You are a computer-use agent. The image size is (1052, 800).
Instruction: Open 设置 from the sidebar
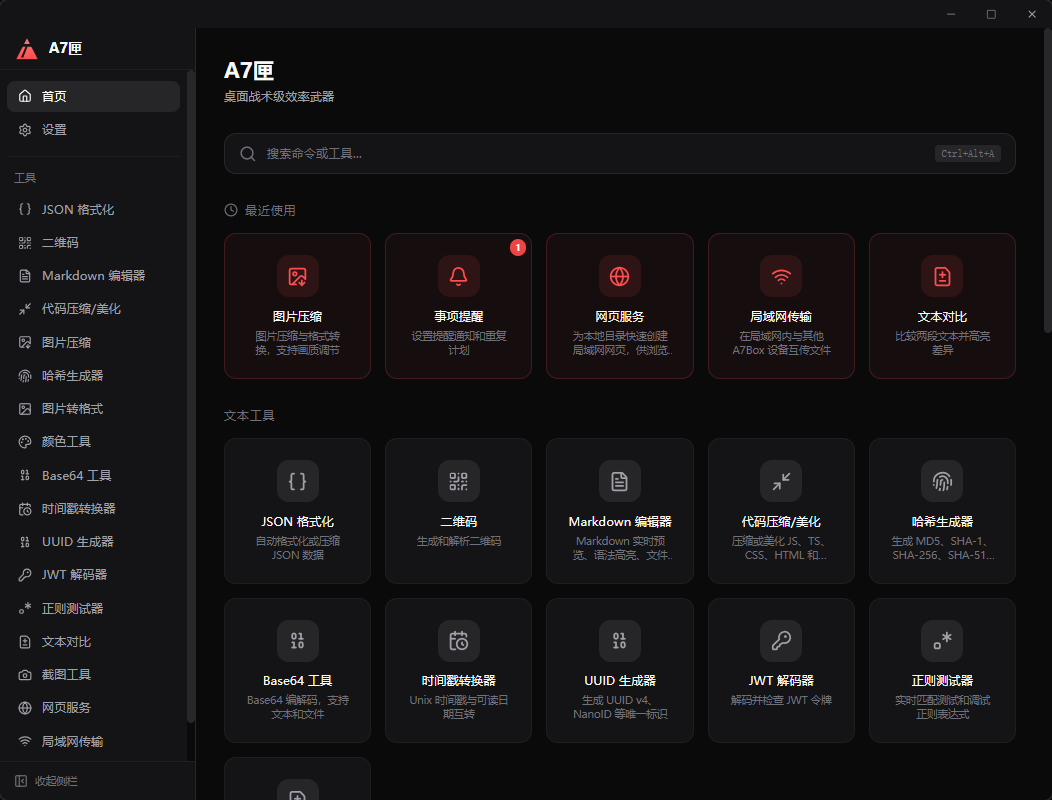click(93, 130)
